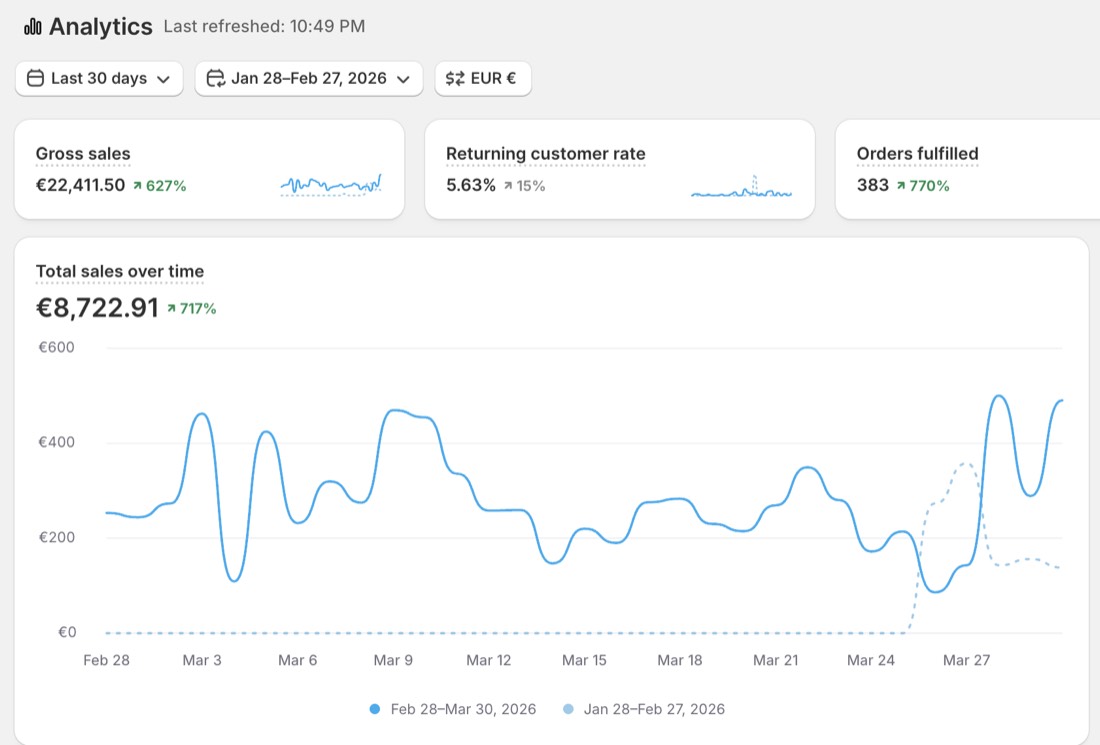Click the Analytics page heading
Viewport: 1100px width, 745px height.
pos(100,27)
